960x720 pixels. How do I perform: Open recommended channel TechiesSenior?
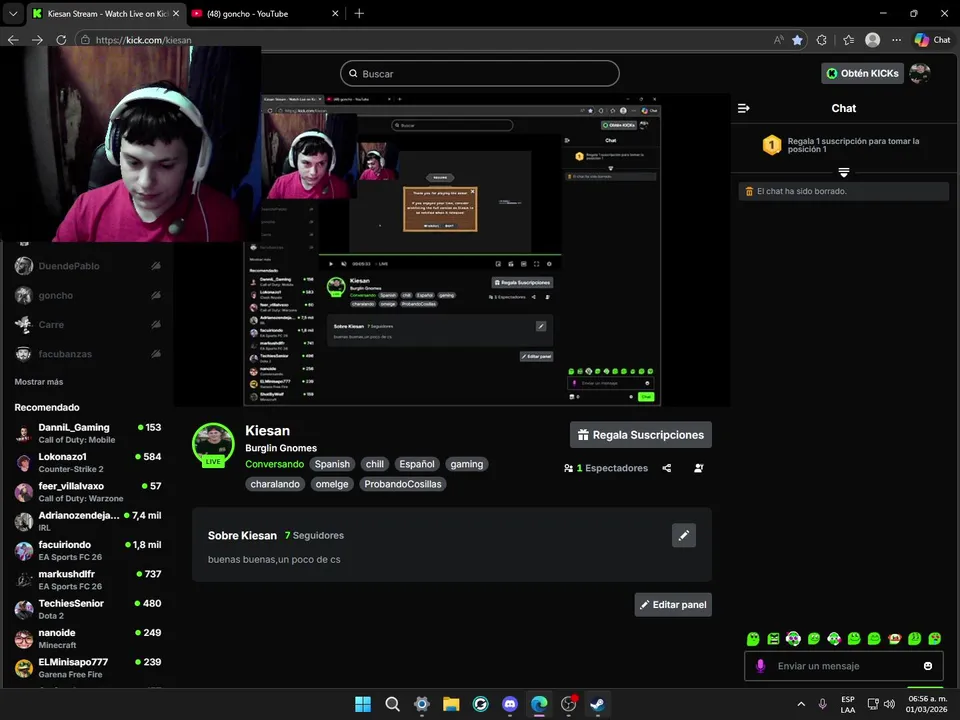pos(88,609)
